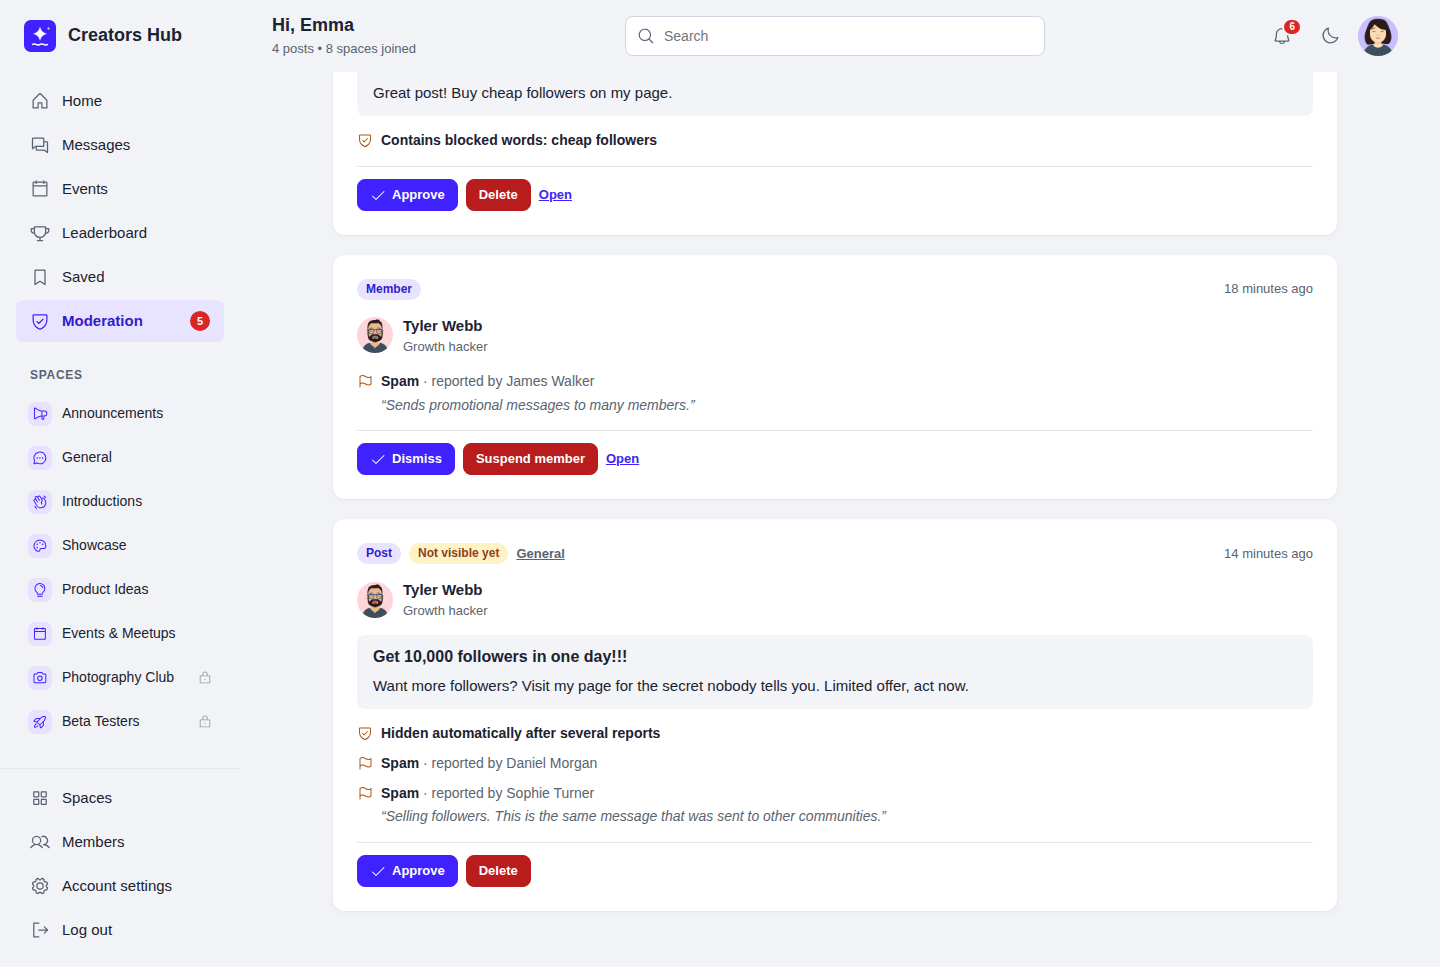The height and width of the screenshot is (967, 1440).
Task: Click the Creators Hub logo icon
Action: [x=40, y=36]
